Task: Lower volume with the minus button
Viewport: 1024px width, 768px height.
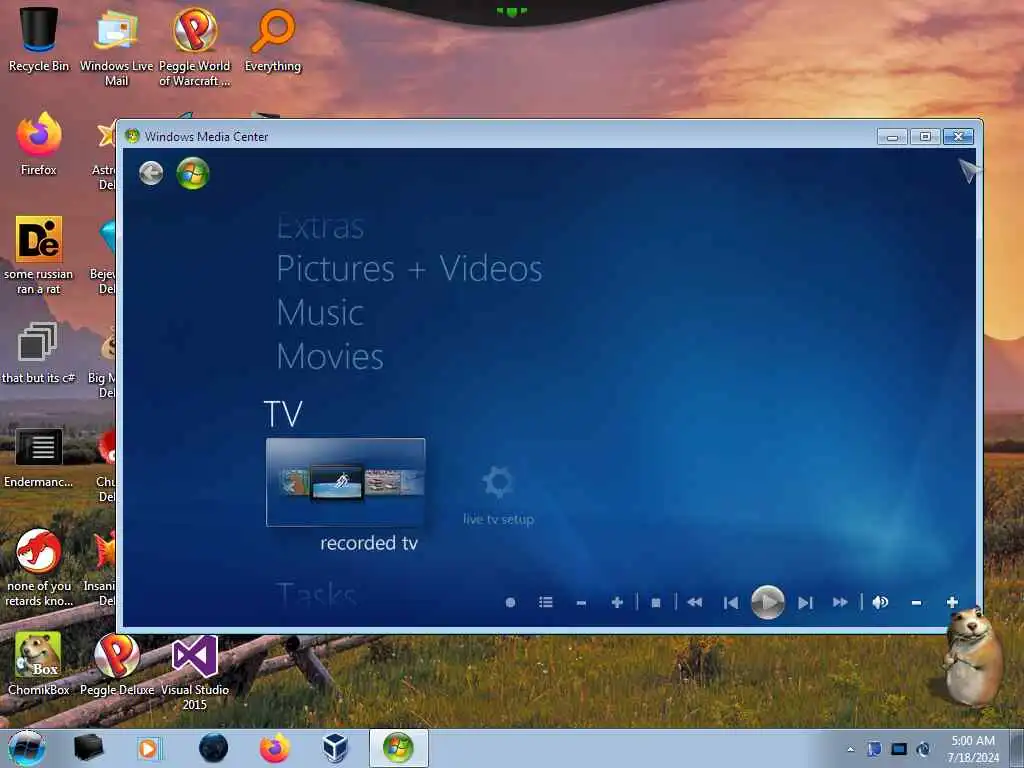Action: pos(916,602)
